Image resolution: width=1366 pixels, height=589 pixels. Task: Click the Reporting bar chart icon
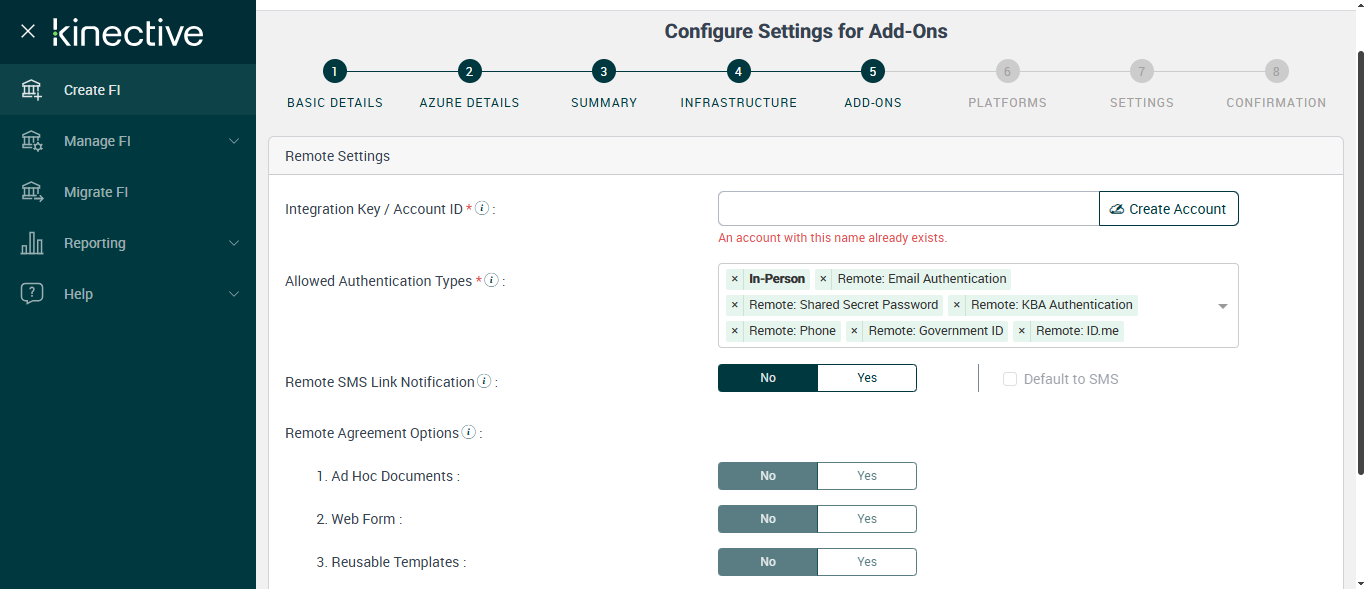point(32,243)
